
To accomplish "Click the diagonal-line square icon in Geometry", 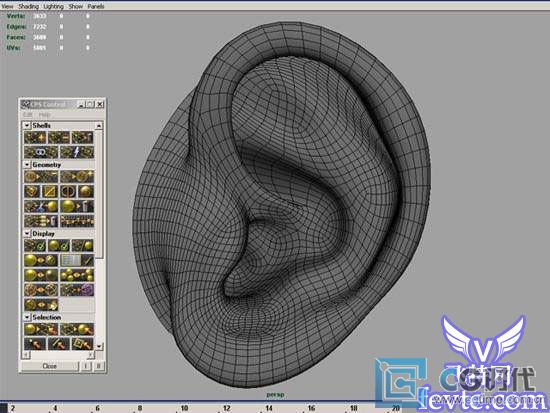I will (x=49, y=192).
